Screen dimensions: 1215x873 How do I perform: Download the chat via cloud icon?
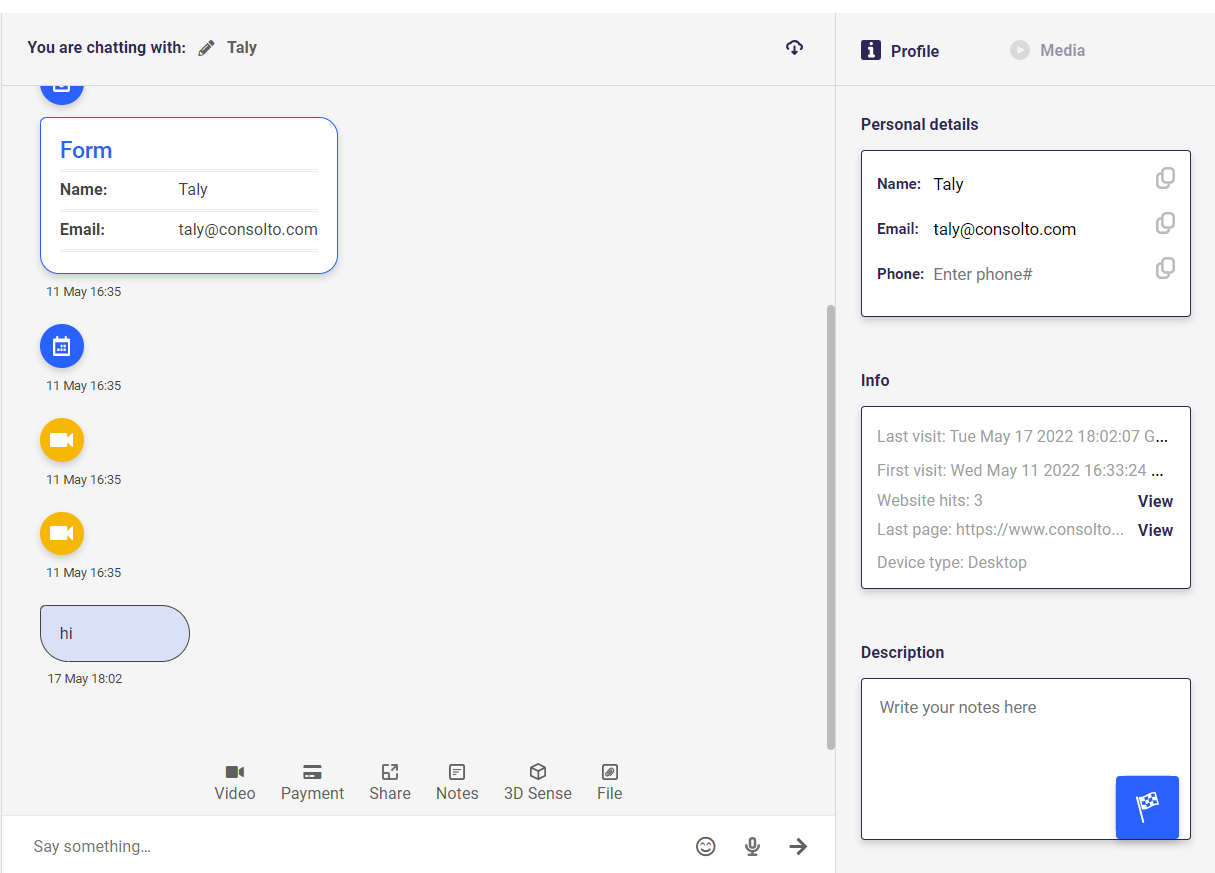794,47
